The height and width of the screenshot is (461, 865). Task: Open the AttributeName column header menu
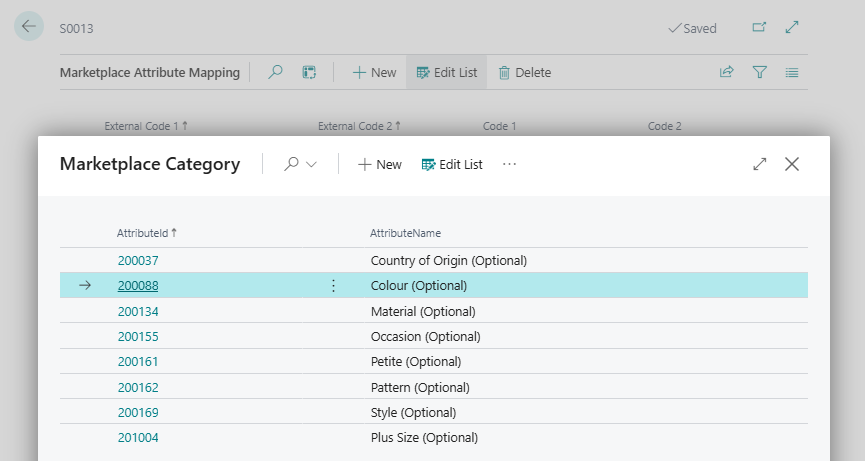coord(405,232)
